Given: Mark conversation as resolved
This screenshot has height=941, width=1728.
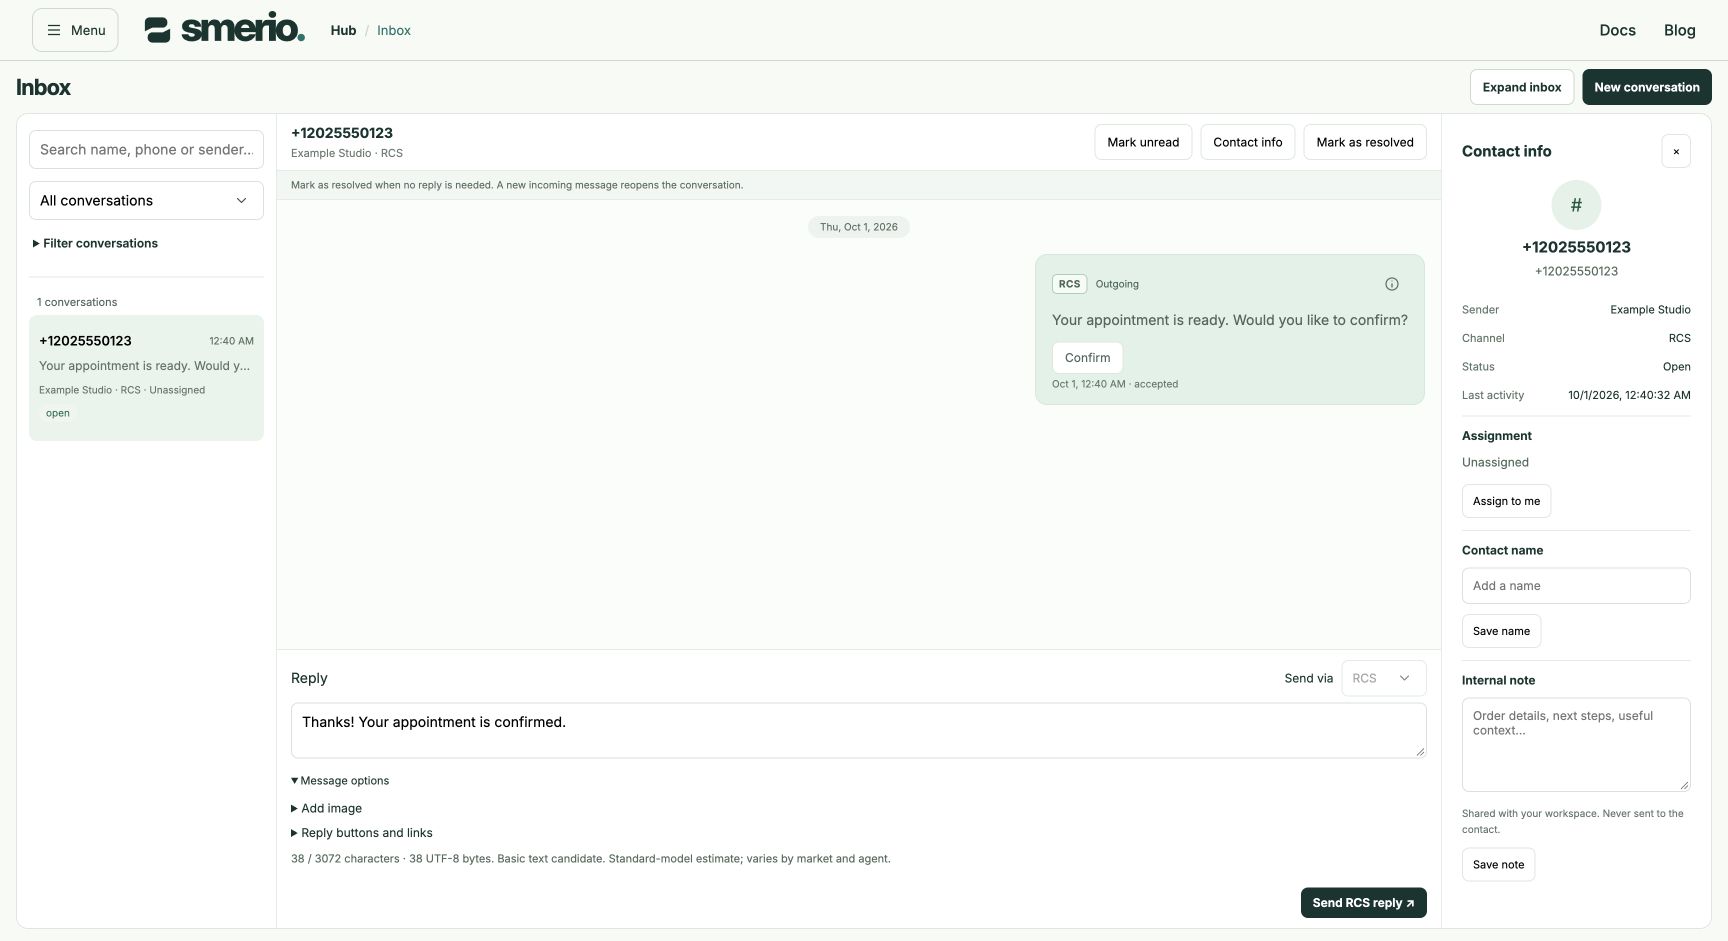Looking at the screenshot, I should 1364,142.
